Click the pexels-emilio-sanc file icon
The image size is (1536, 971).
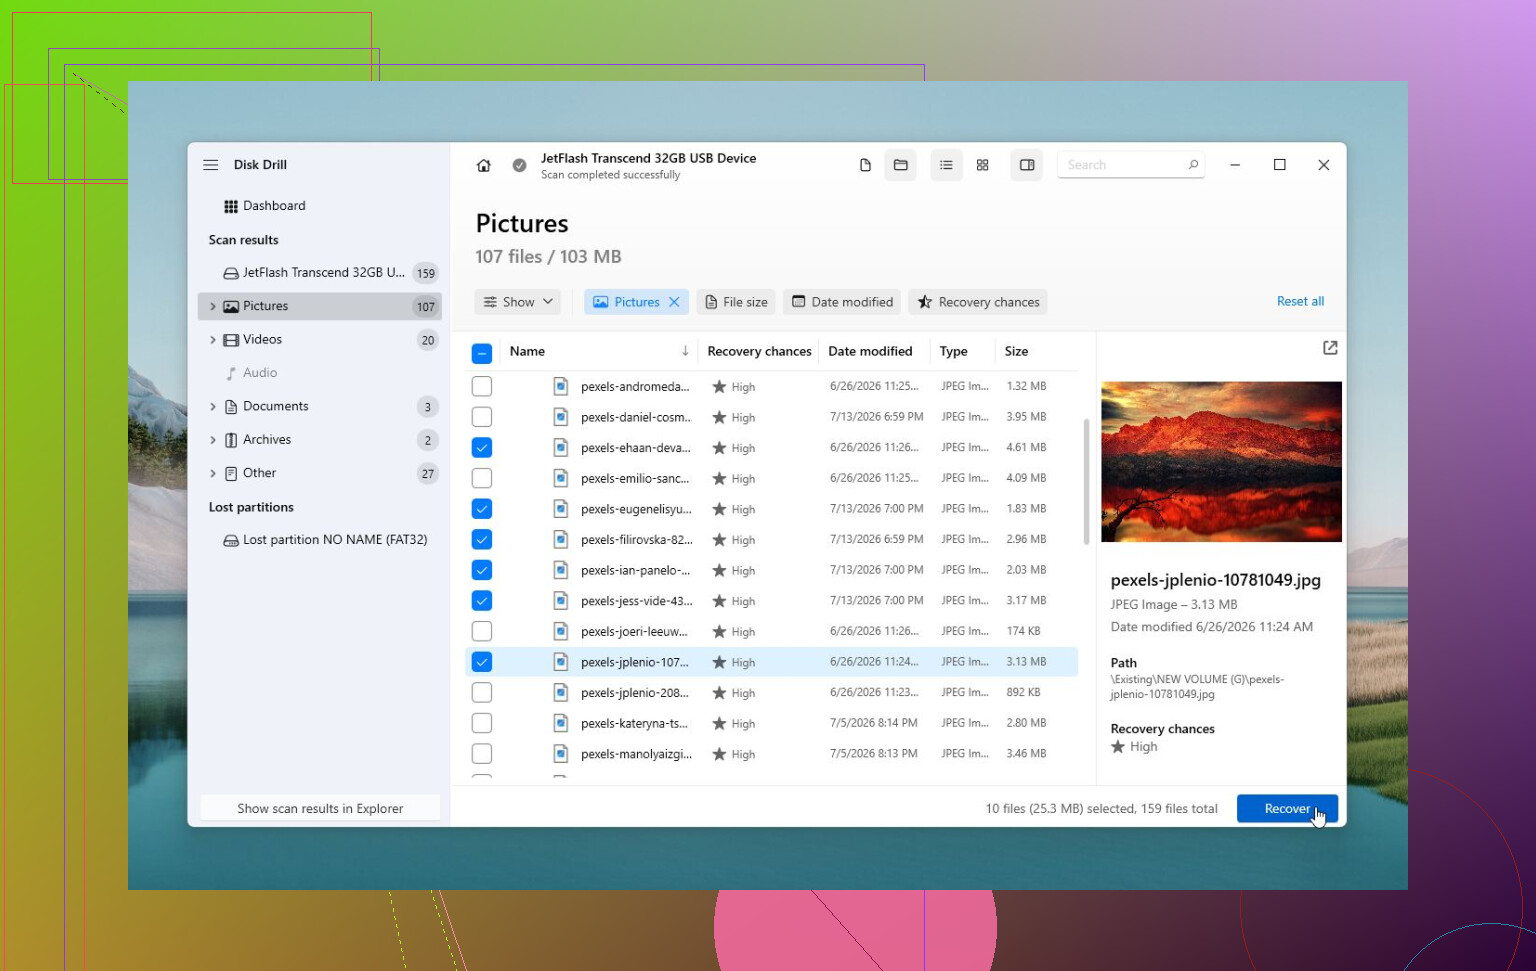point(561,478)
